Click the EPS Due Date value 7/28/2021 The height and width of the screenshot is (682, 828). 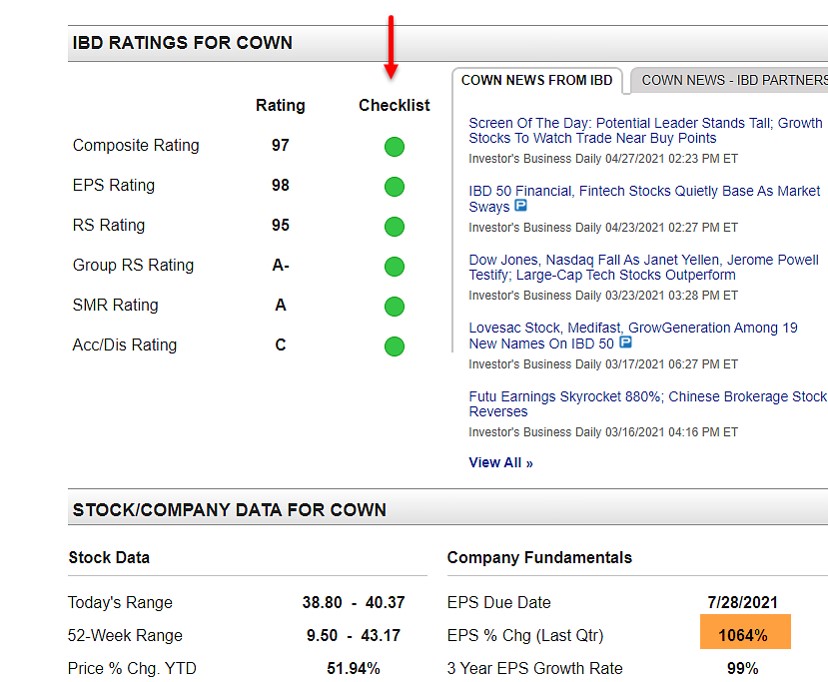(x=742, y=602)
